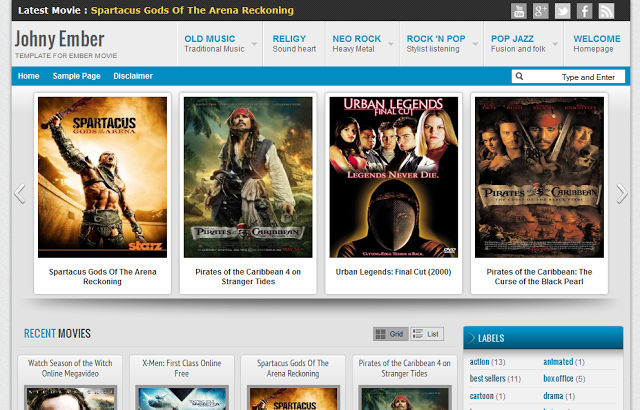
Task: Open the Google Plus social icon
Action: [540, 11]
